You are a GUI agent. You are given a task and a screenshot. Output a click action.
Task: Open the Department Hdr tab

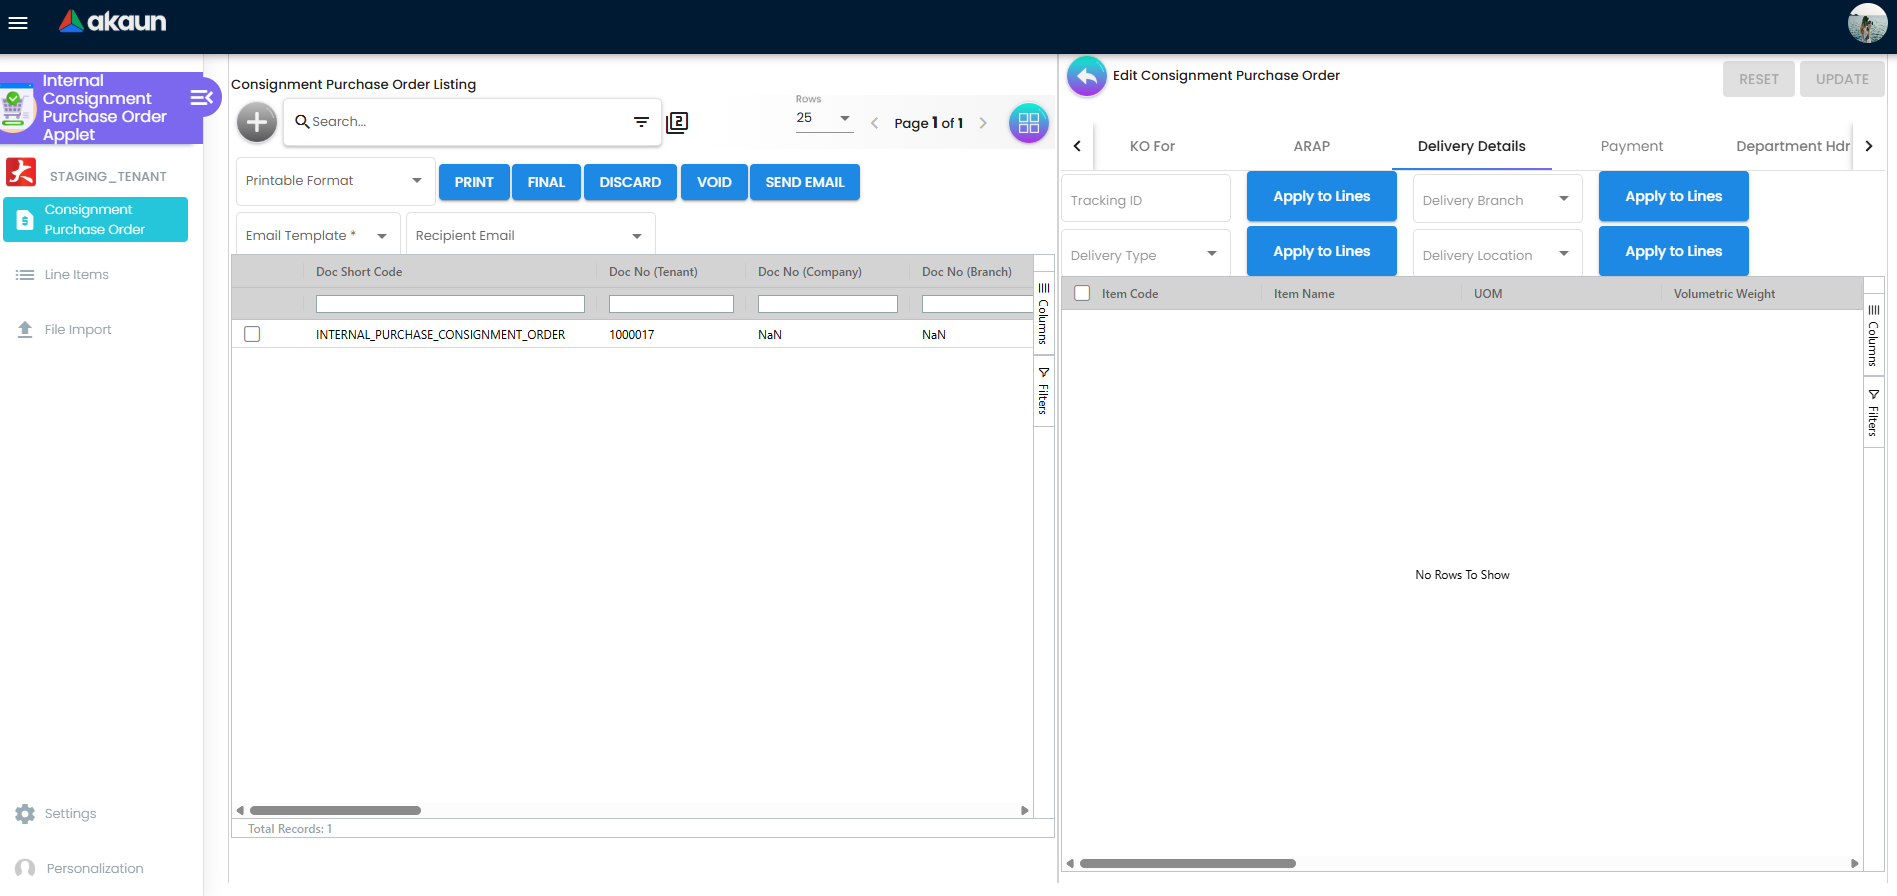(1792, 146)
